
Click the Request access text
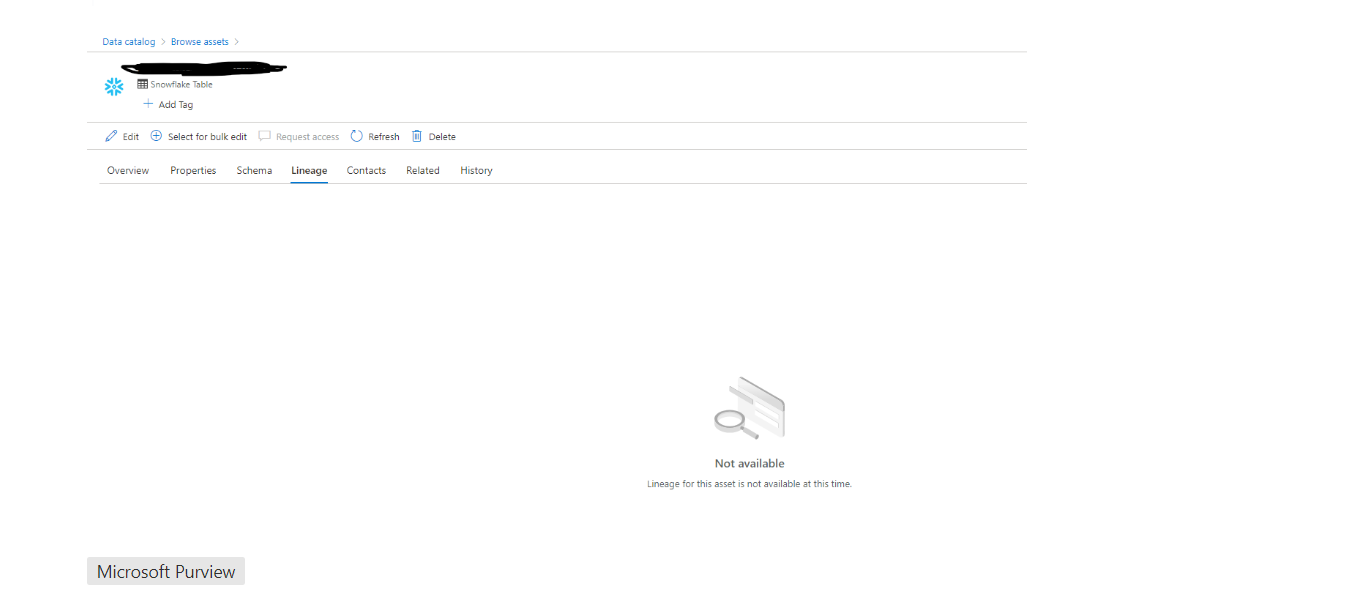tap(308, 137)
